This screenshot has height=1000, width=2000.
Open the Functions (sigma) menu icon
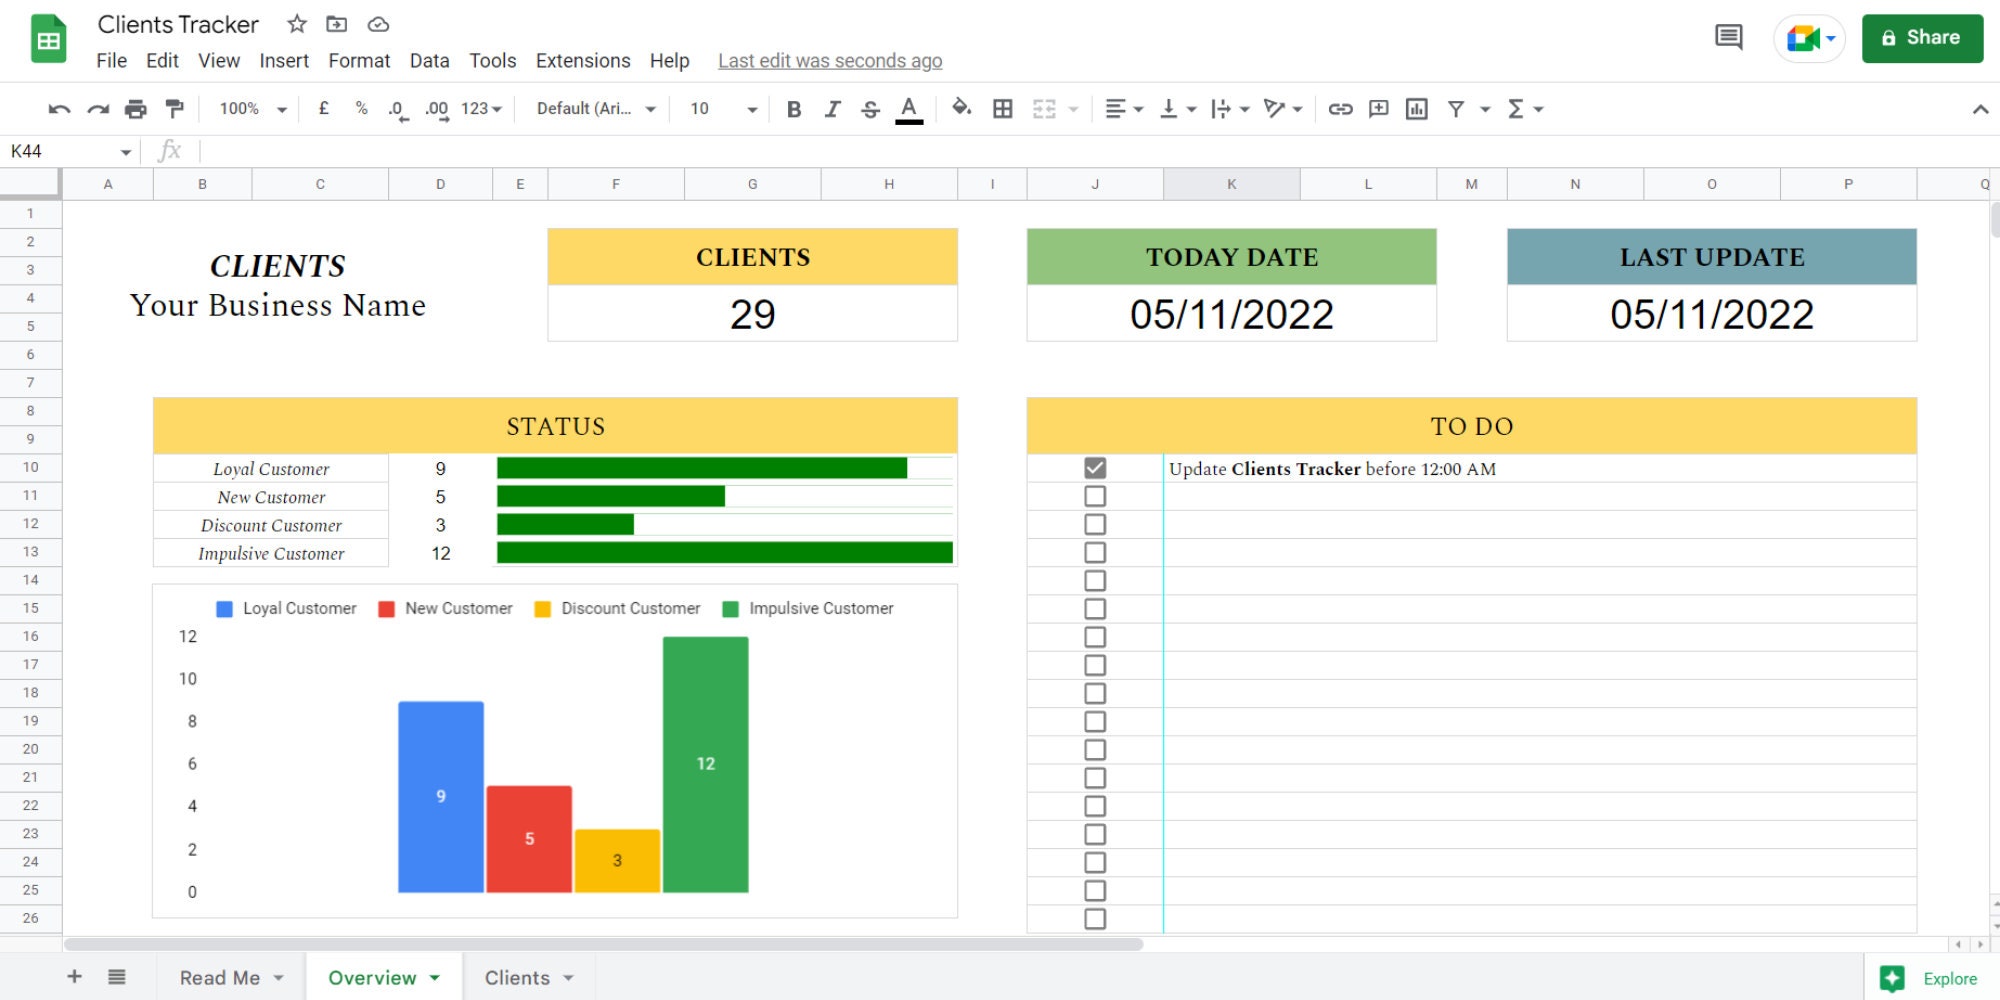click(x=1518, y=109)
